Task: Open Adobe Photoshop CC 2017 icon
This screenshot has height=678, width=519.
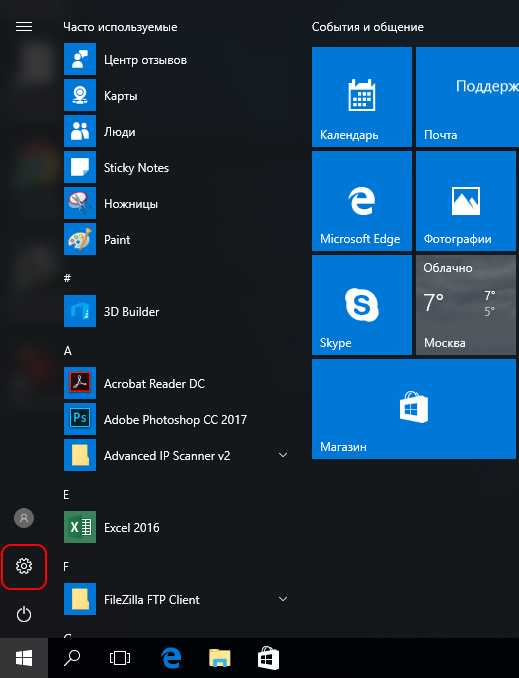Action: [x=80, y=419]
